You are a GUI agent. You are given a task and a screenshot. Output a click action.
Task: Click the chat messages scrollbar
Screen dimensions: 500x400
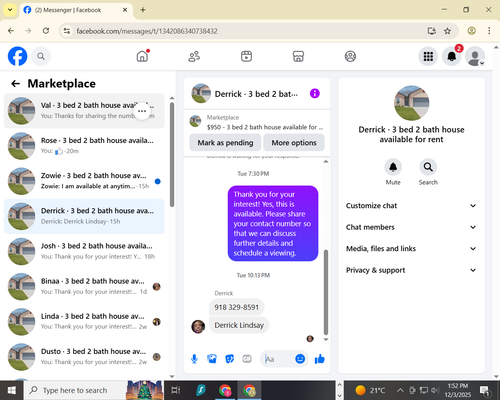[x=326, y=292]
